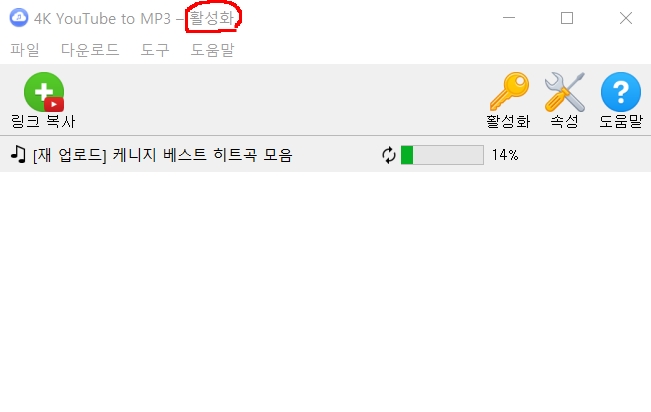Minimize the application window

(x=509, y=18)
